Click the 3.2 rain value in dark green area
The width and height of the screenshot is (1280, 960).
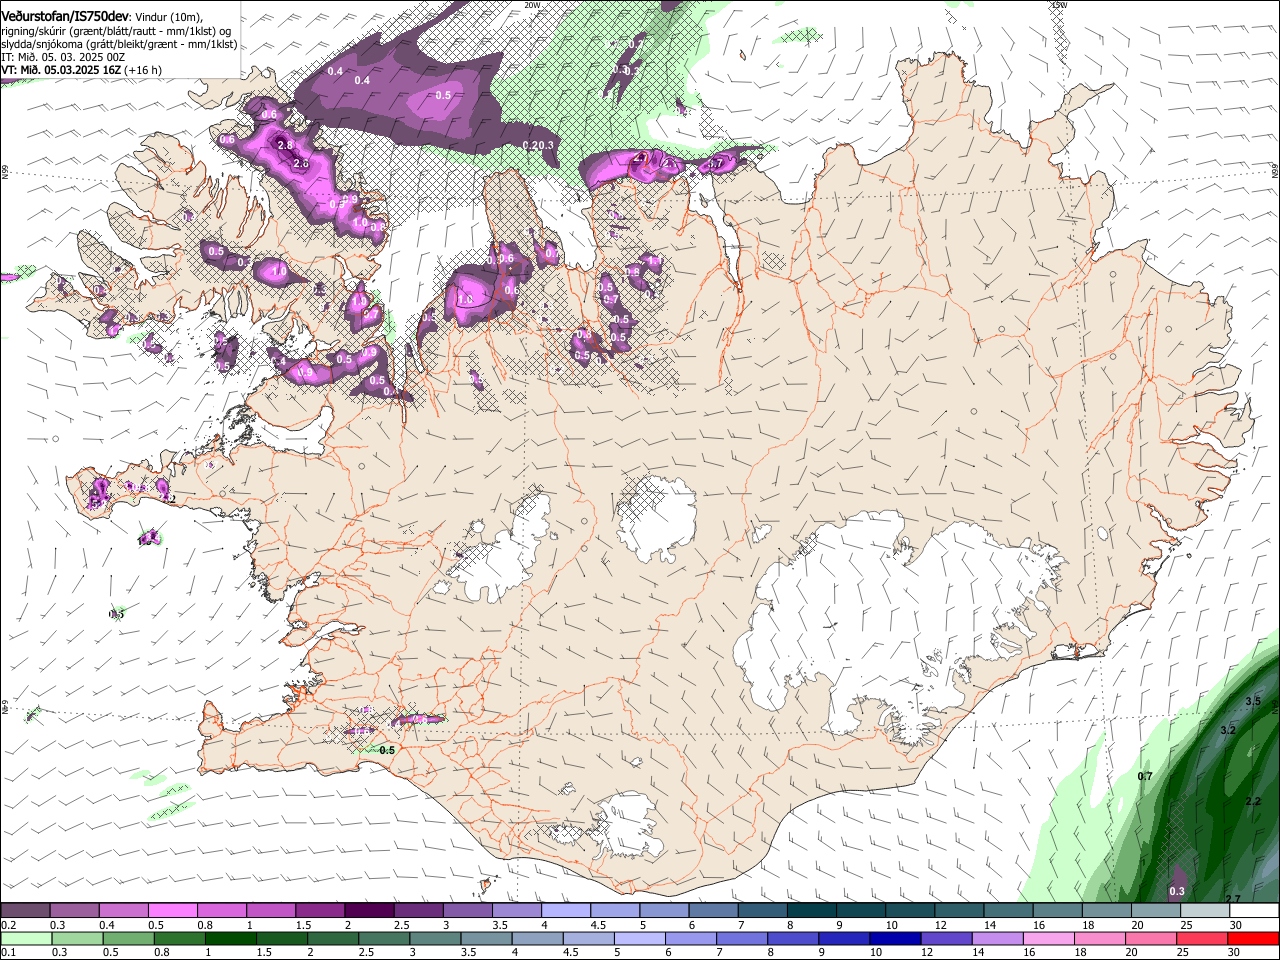coord(1229,730)
